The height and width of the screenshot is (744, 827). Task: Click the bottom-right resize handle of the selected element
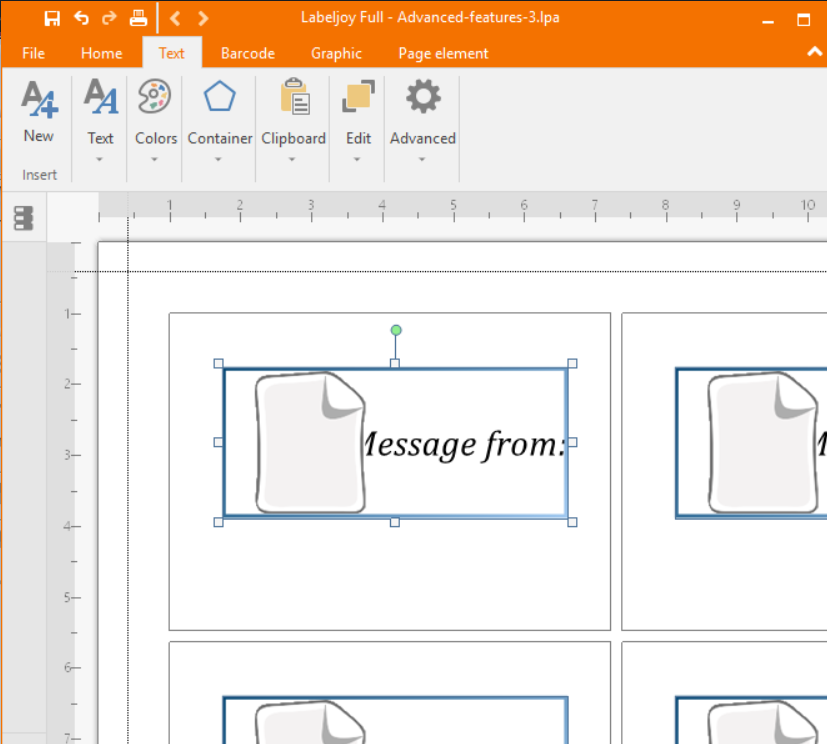pyautogui.click(x=572, y=522)
